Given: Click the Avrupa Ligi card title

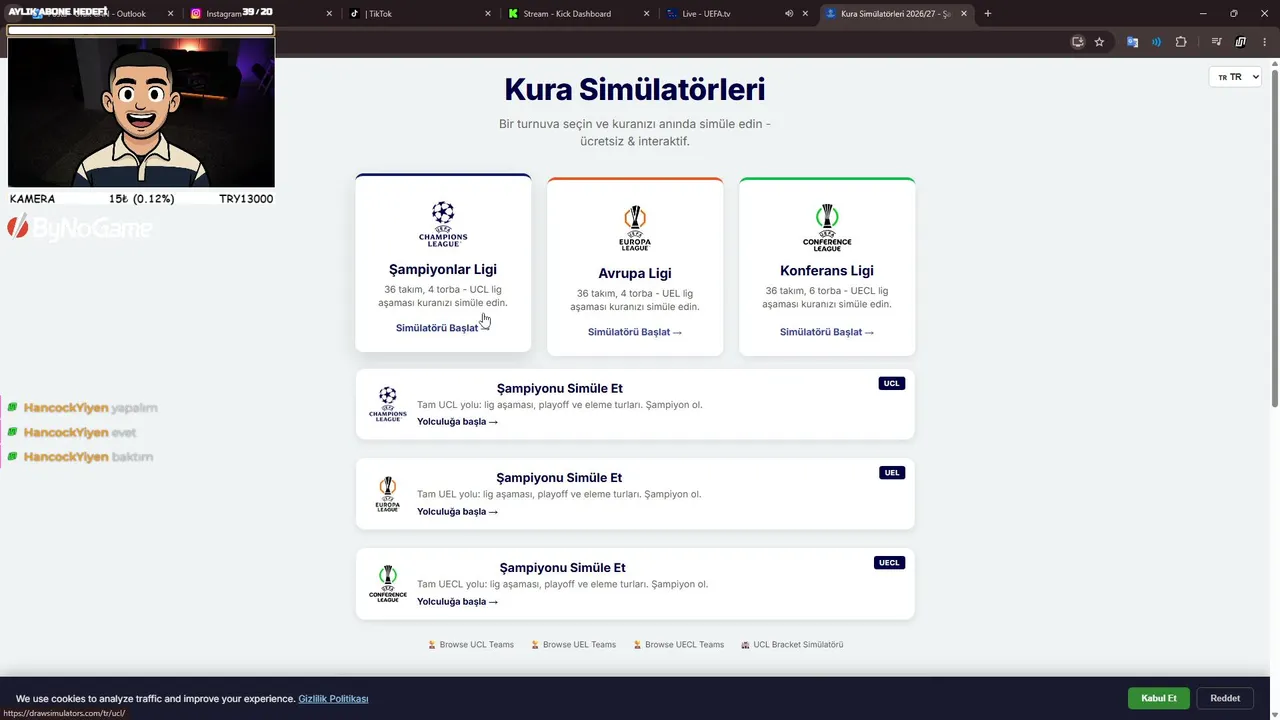Looking at the screenshot, I should pyautogui.click(x=635, y=274).
